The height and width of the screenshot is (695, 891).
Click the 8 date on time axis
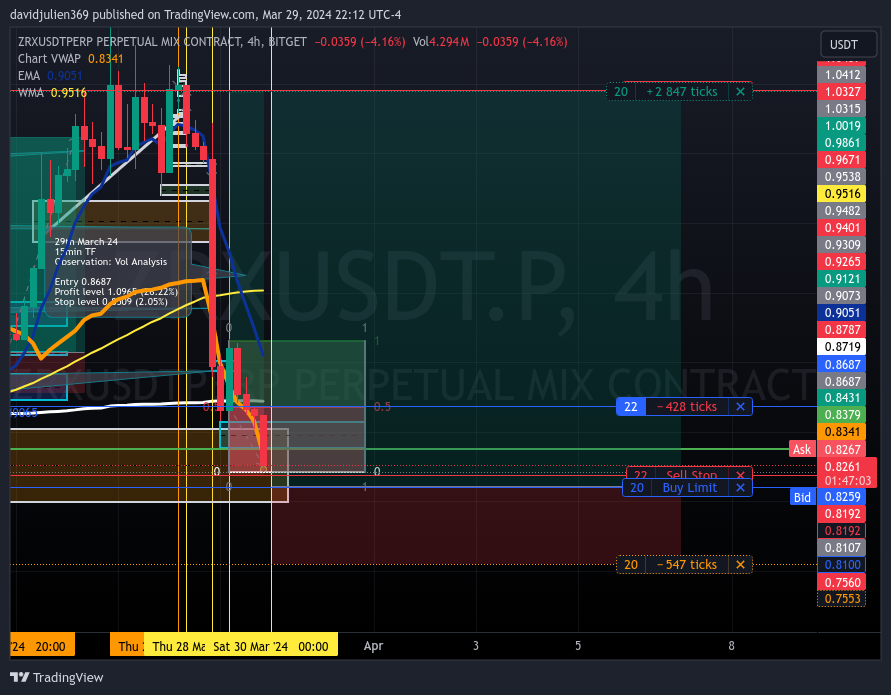tap(731, 646)
